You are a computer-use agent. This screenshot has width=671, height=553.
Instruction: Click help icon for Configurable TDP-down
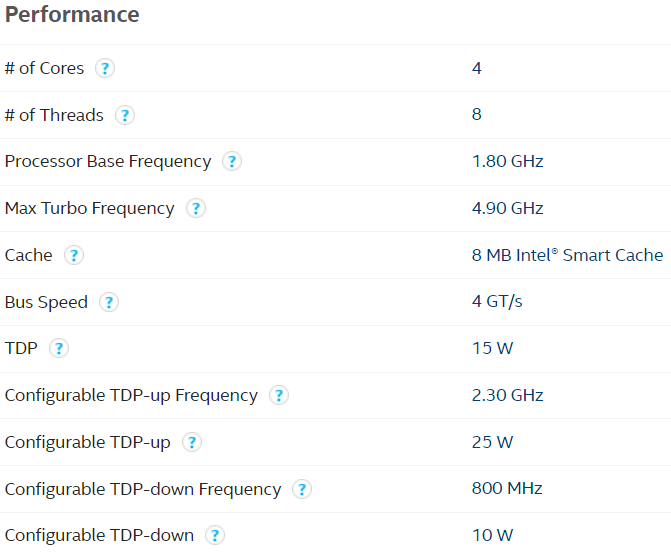point(215,535)
